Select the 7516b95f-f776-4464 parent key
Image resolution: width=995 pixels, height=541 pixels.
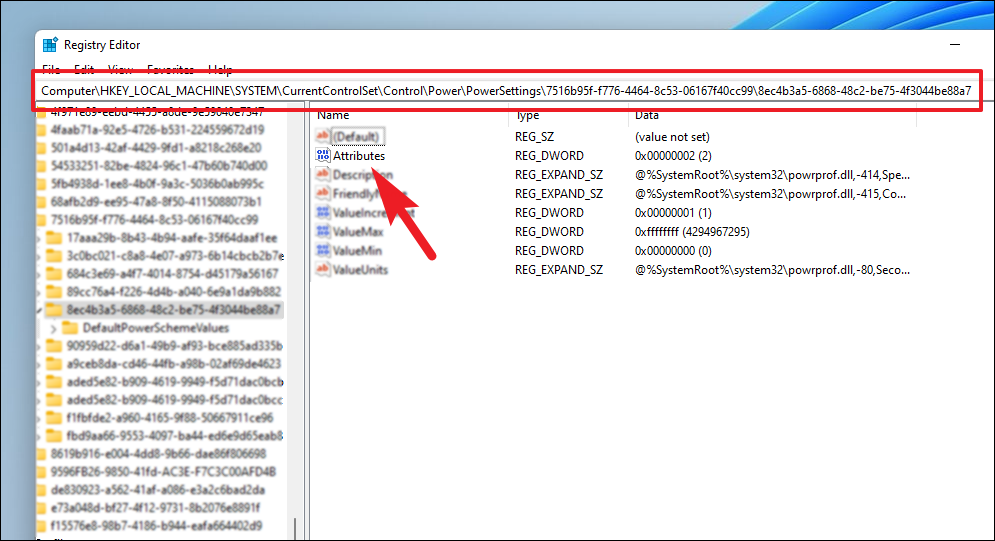(x=154, y=219)
